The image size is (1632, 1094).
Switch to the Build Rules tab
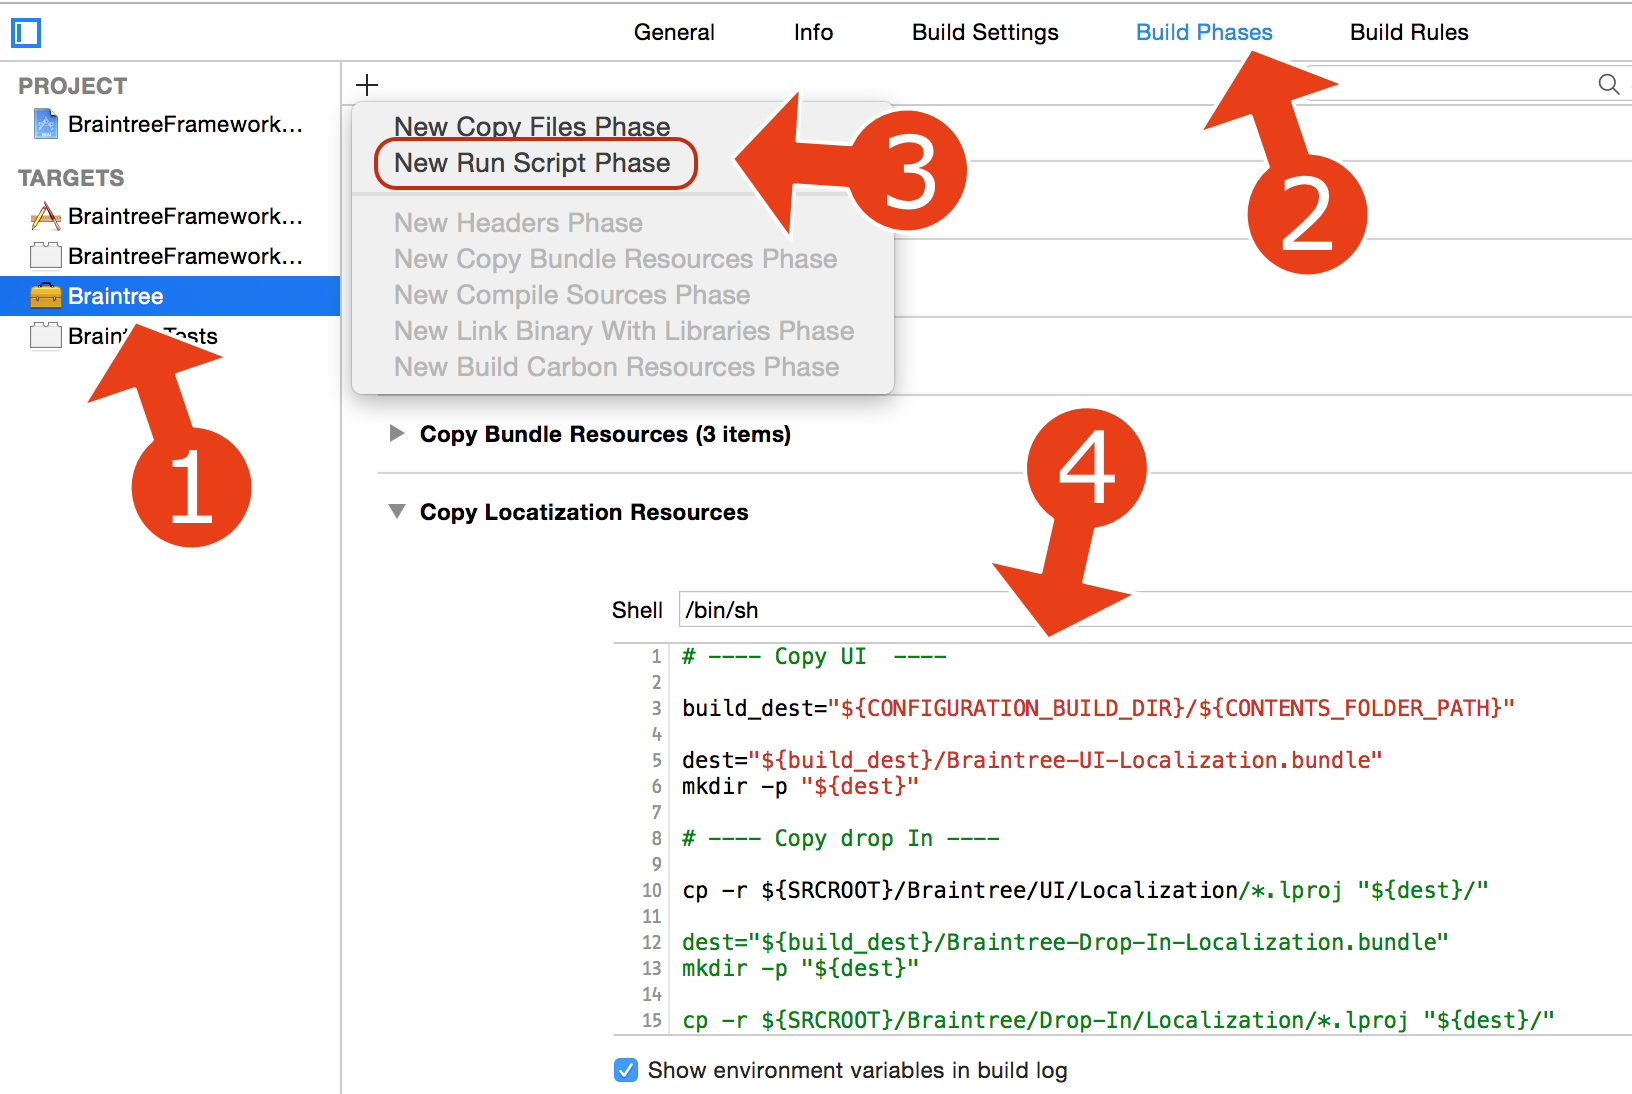point(1409,32)
